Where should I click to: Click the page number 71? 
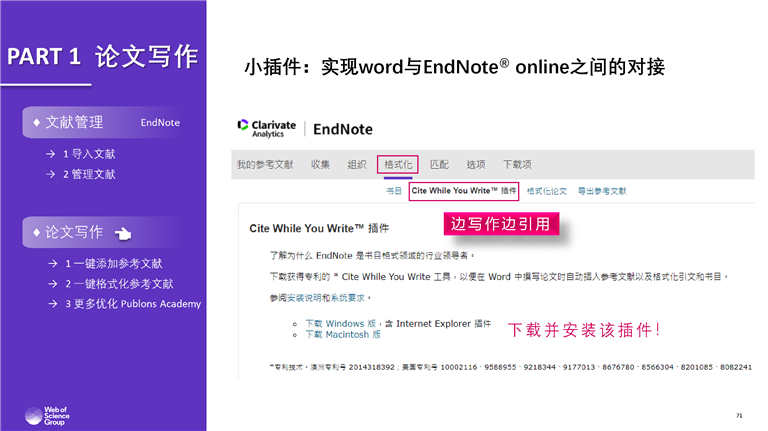coord(739,416)
